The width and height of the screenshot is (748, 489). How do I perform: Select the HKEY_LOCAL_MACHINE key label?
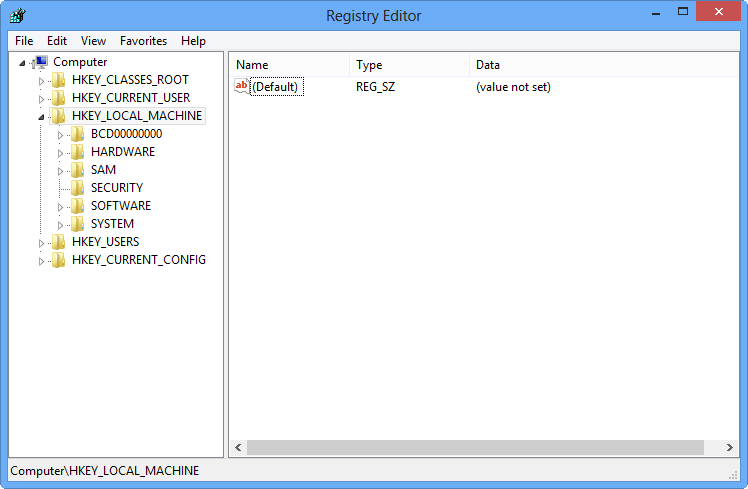click(137, 116)
